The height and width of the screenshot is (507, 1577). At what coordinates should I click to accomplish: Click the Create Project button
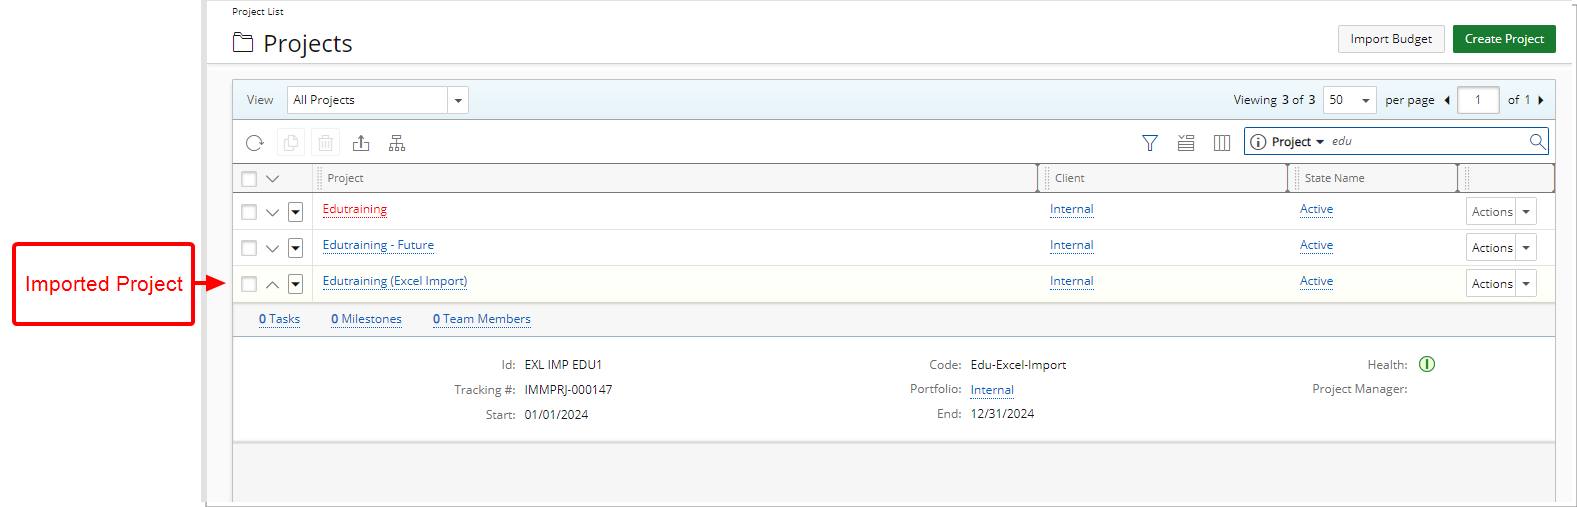1503,39
